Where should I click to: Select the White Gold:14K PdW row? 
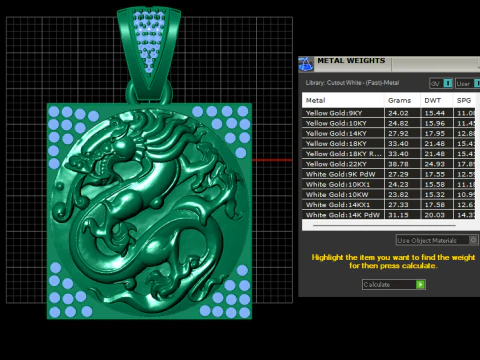(x=389, y=215)
